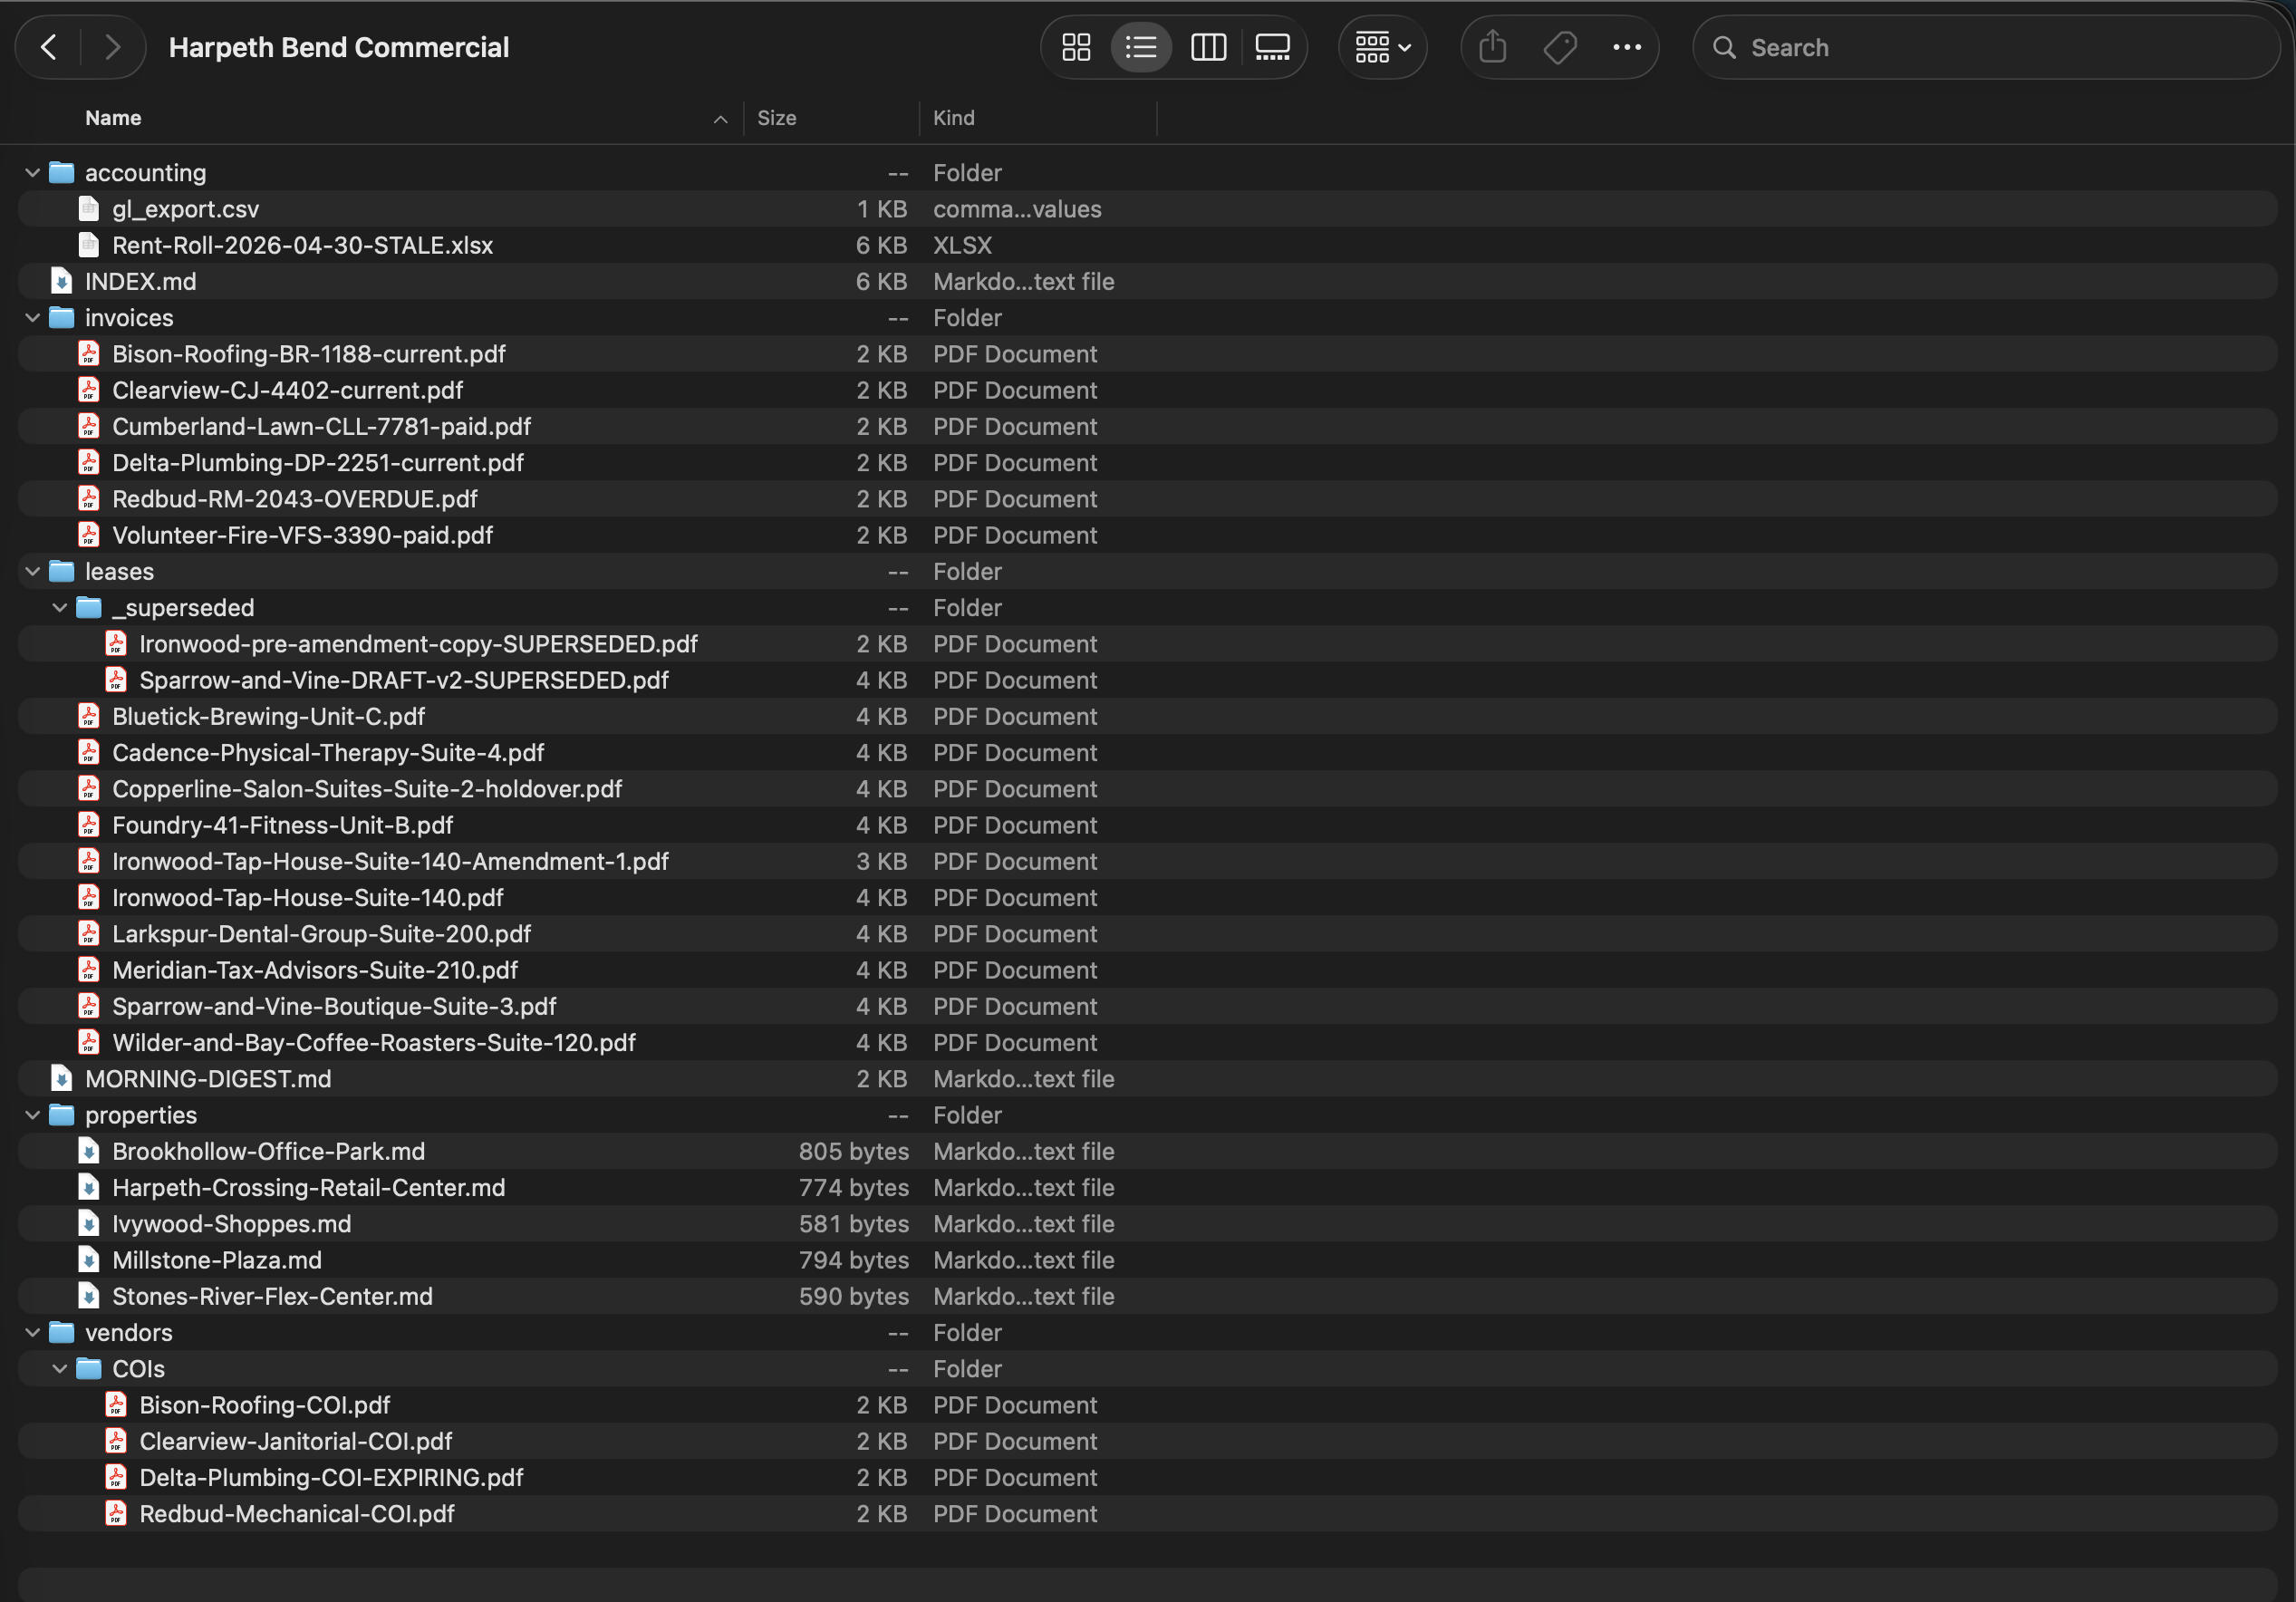Go forward with the right arrow
The width and height of the screenshot is (2296, 1602).
tap(112, 47)
